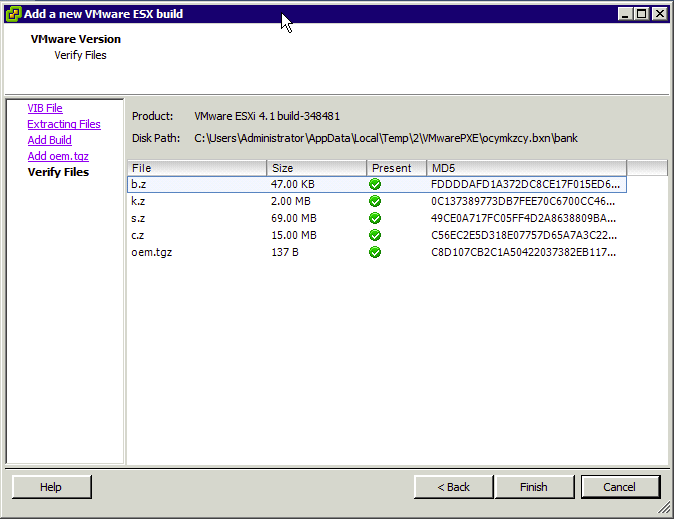
Task: Sort by the Size column header
Action: (316, 168)
